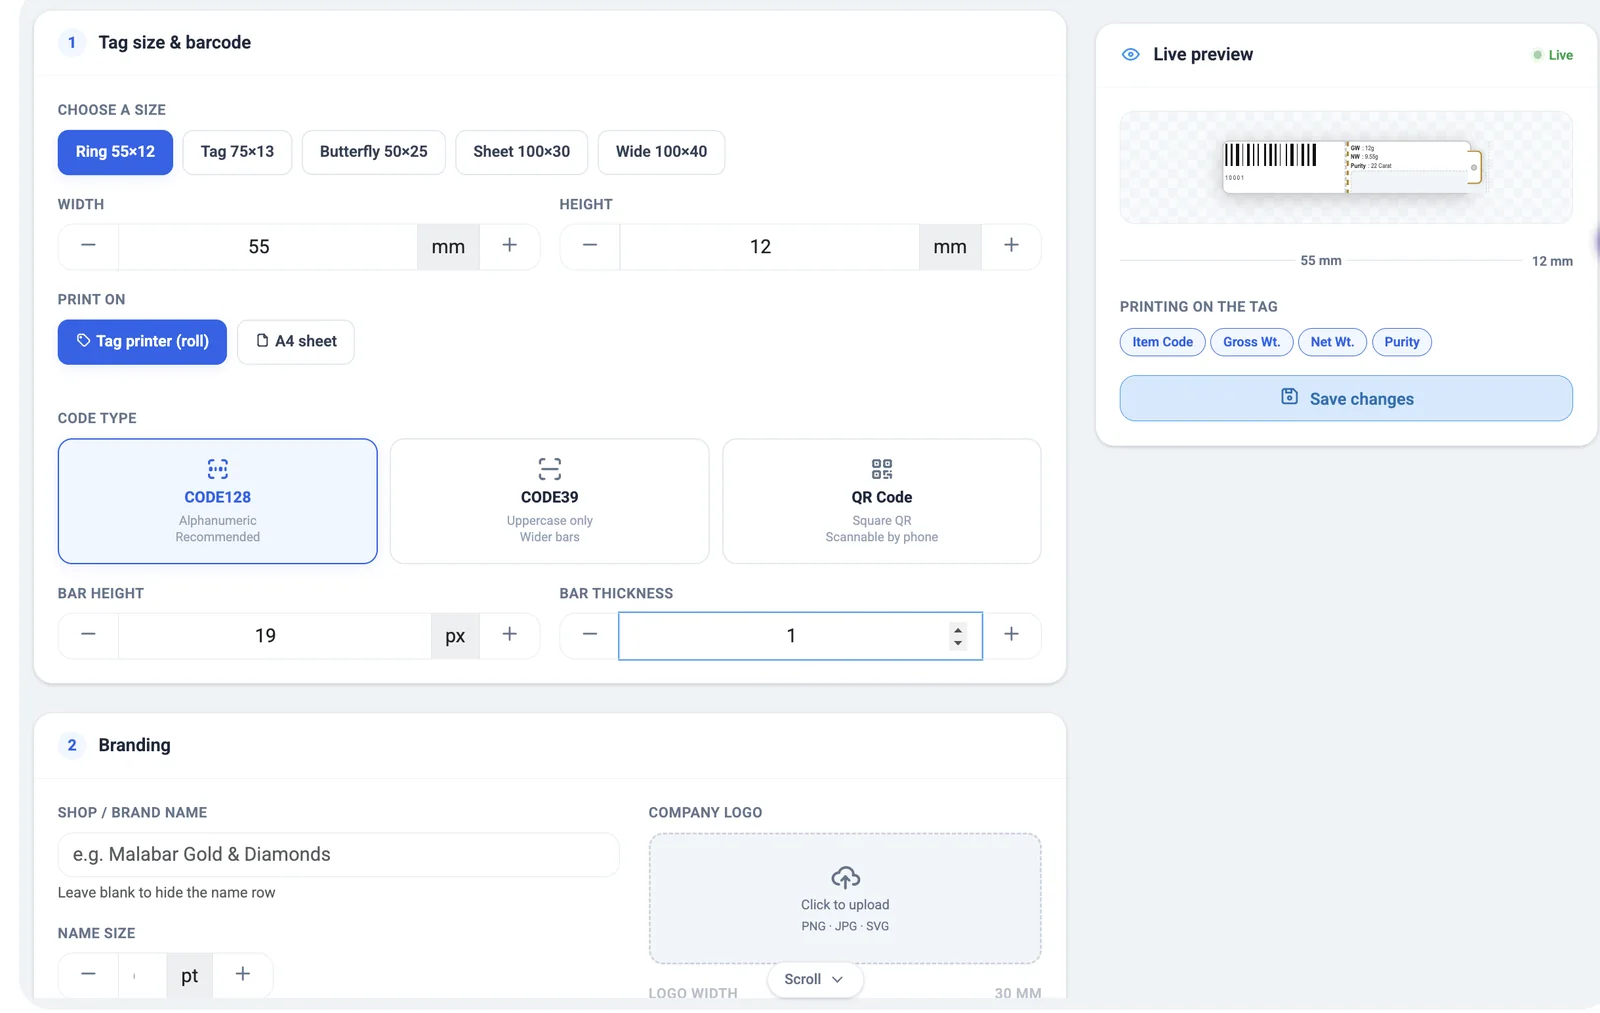Decrease the tag height with the minus icon
The width and height of the screenshot is (1600, 1013).
(590, 246)
